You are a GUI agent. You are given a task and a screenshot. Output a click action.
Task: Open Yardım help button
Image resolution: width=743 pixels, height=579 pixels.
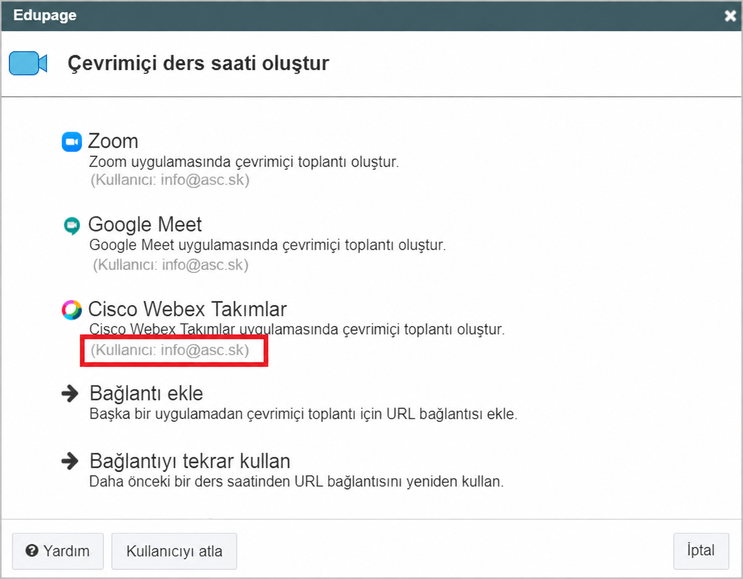pos(58,551)
